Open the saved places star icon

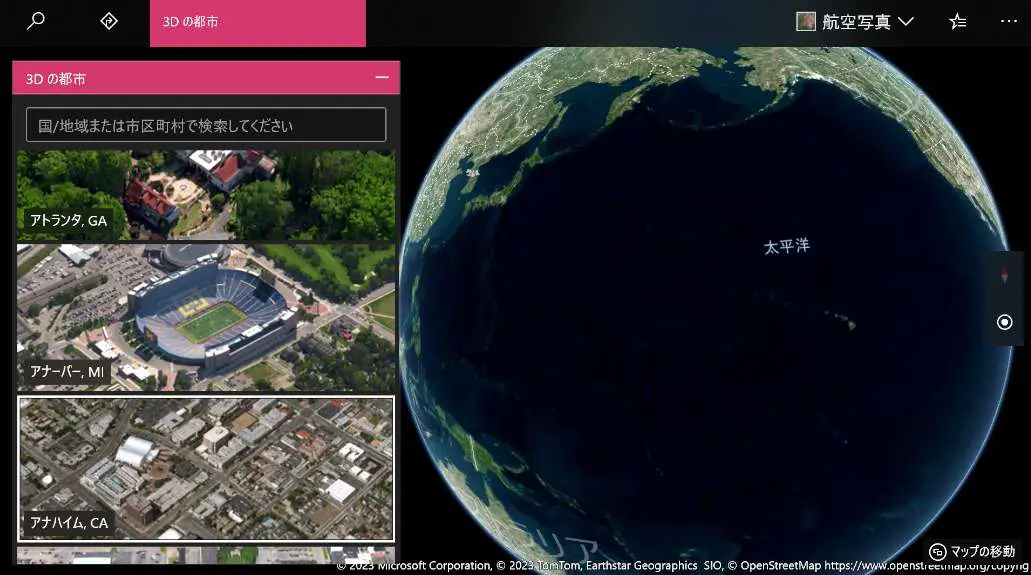[958, 22]
